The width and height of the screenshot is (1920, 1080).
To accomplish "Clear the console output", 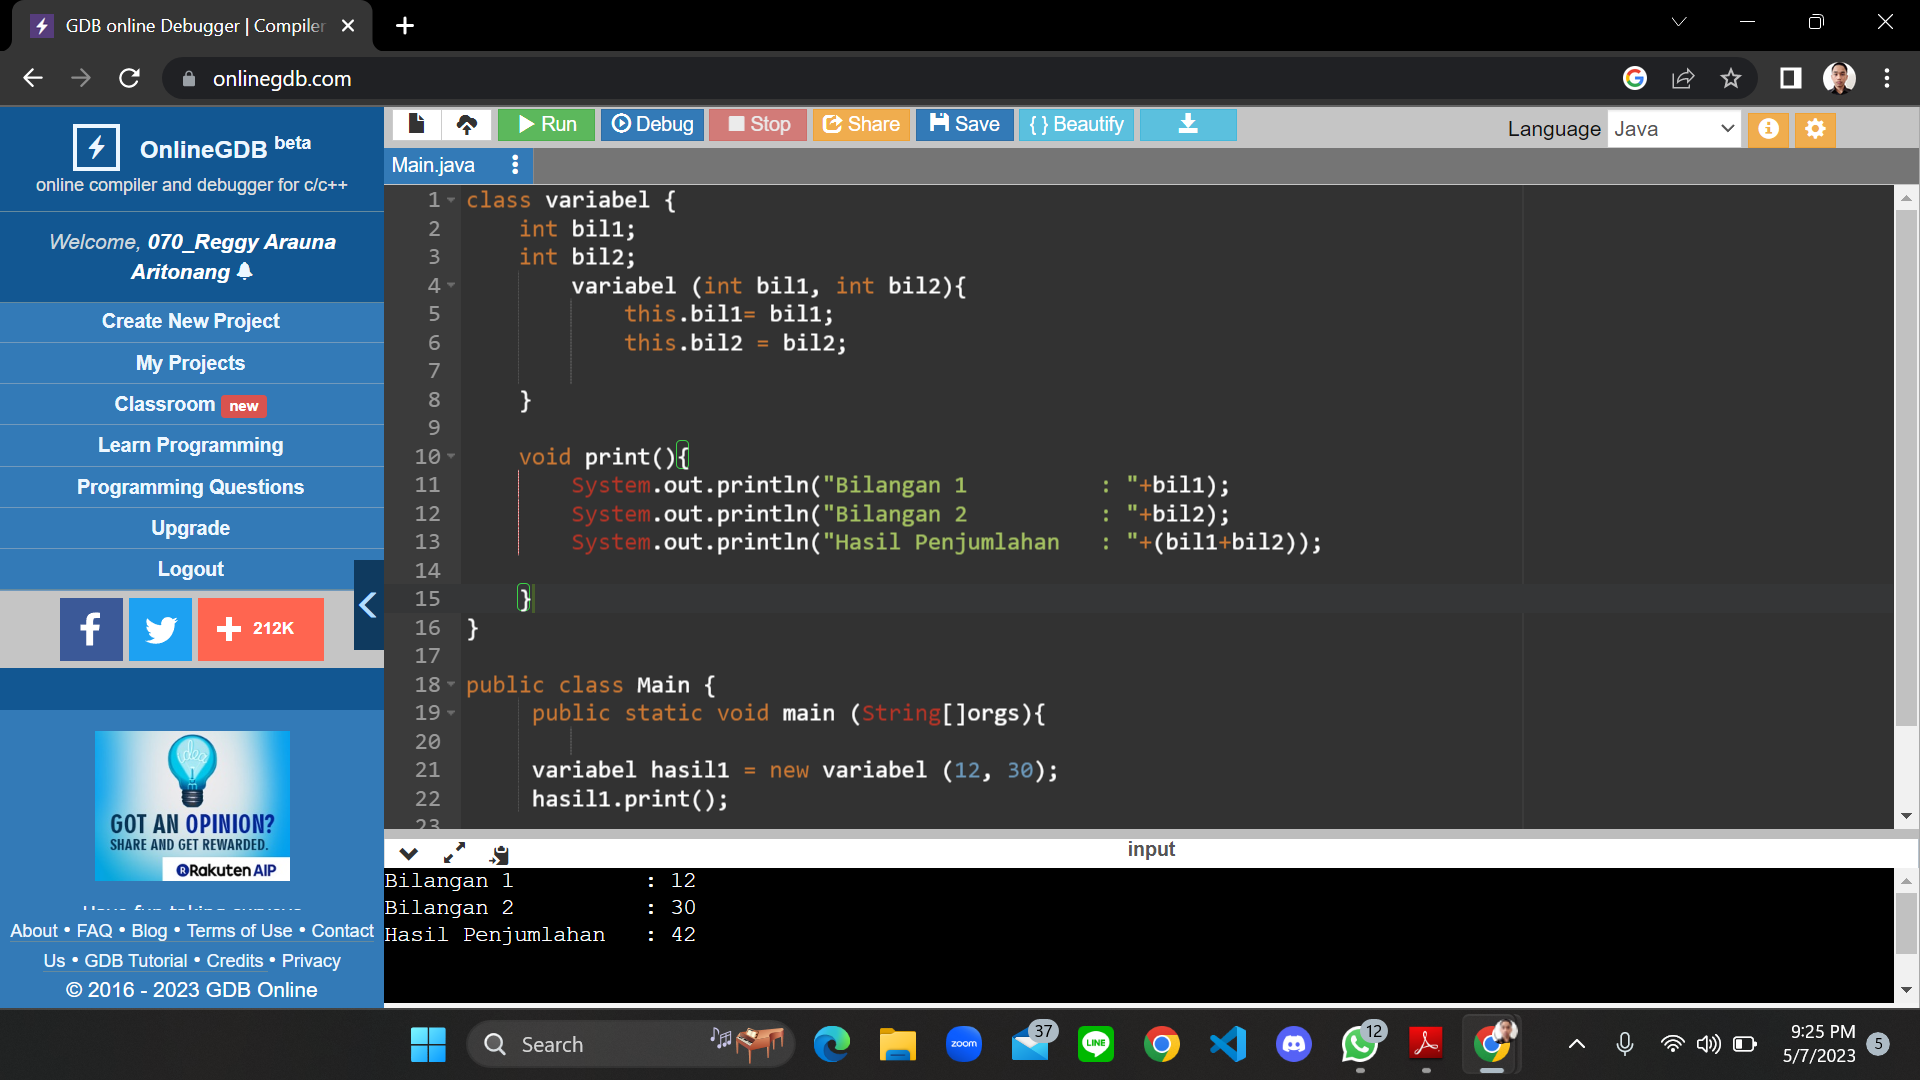I will 499,853.
